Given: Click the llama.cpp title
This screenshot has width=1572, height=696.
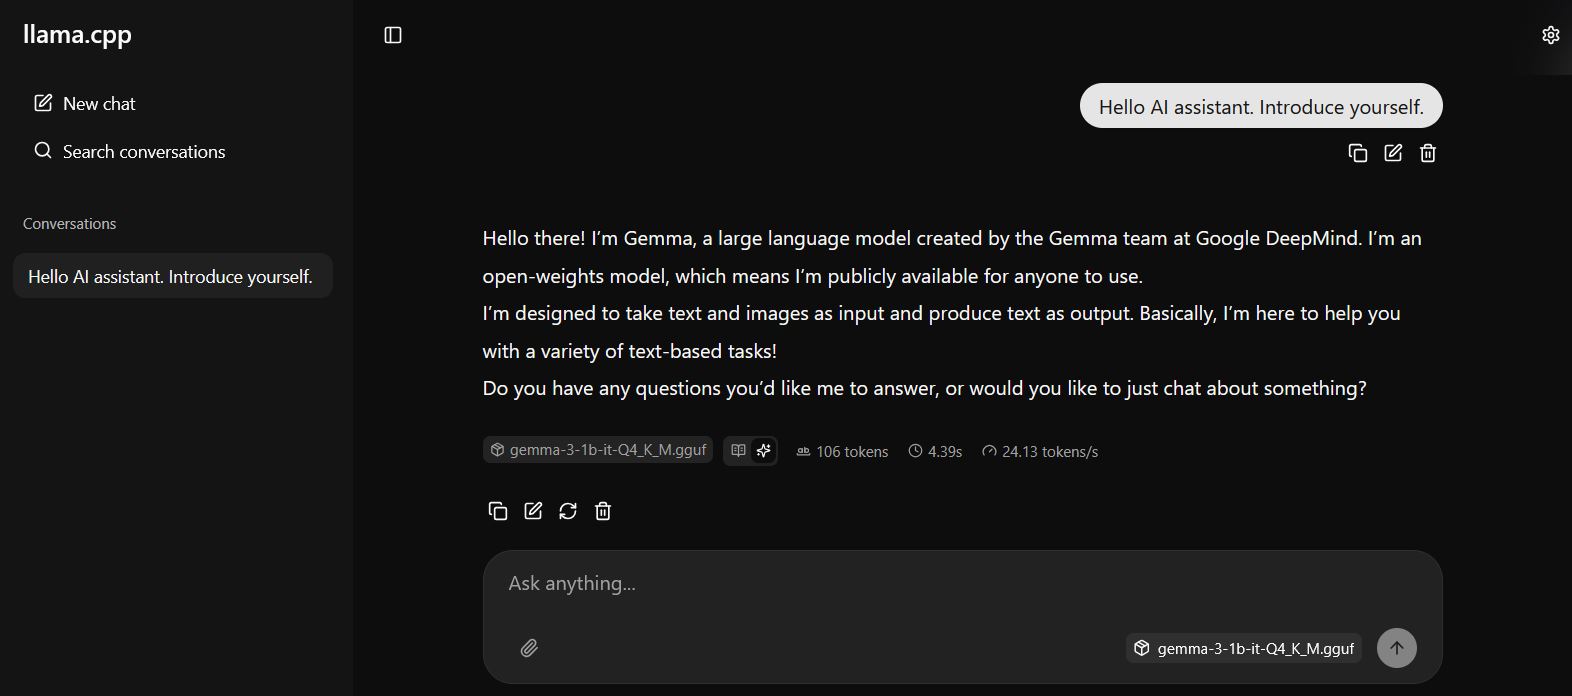Looking at the screenshot, I should [x=77, y=34].
